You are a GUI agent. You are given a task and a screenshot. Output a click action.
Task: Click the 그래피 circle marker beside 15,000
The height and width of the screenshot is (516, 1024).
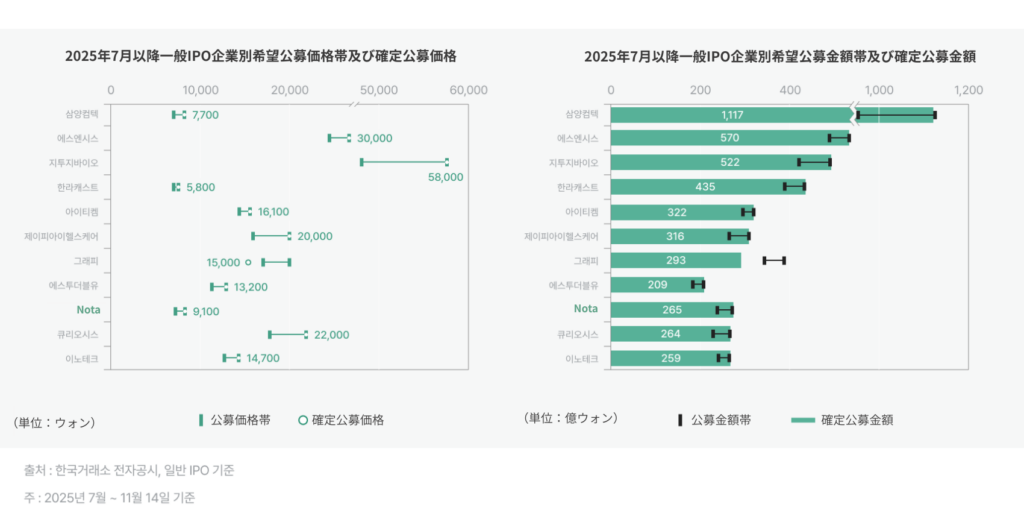248,262
